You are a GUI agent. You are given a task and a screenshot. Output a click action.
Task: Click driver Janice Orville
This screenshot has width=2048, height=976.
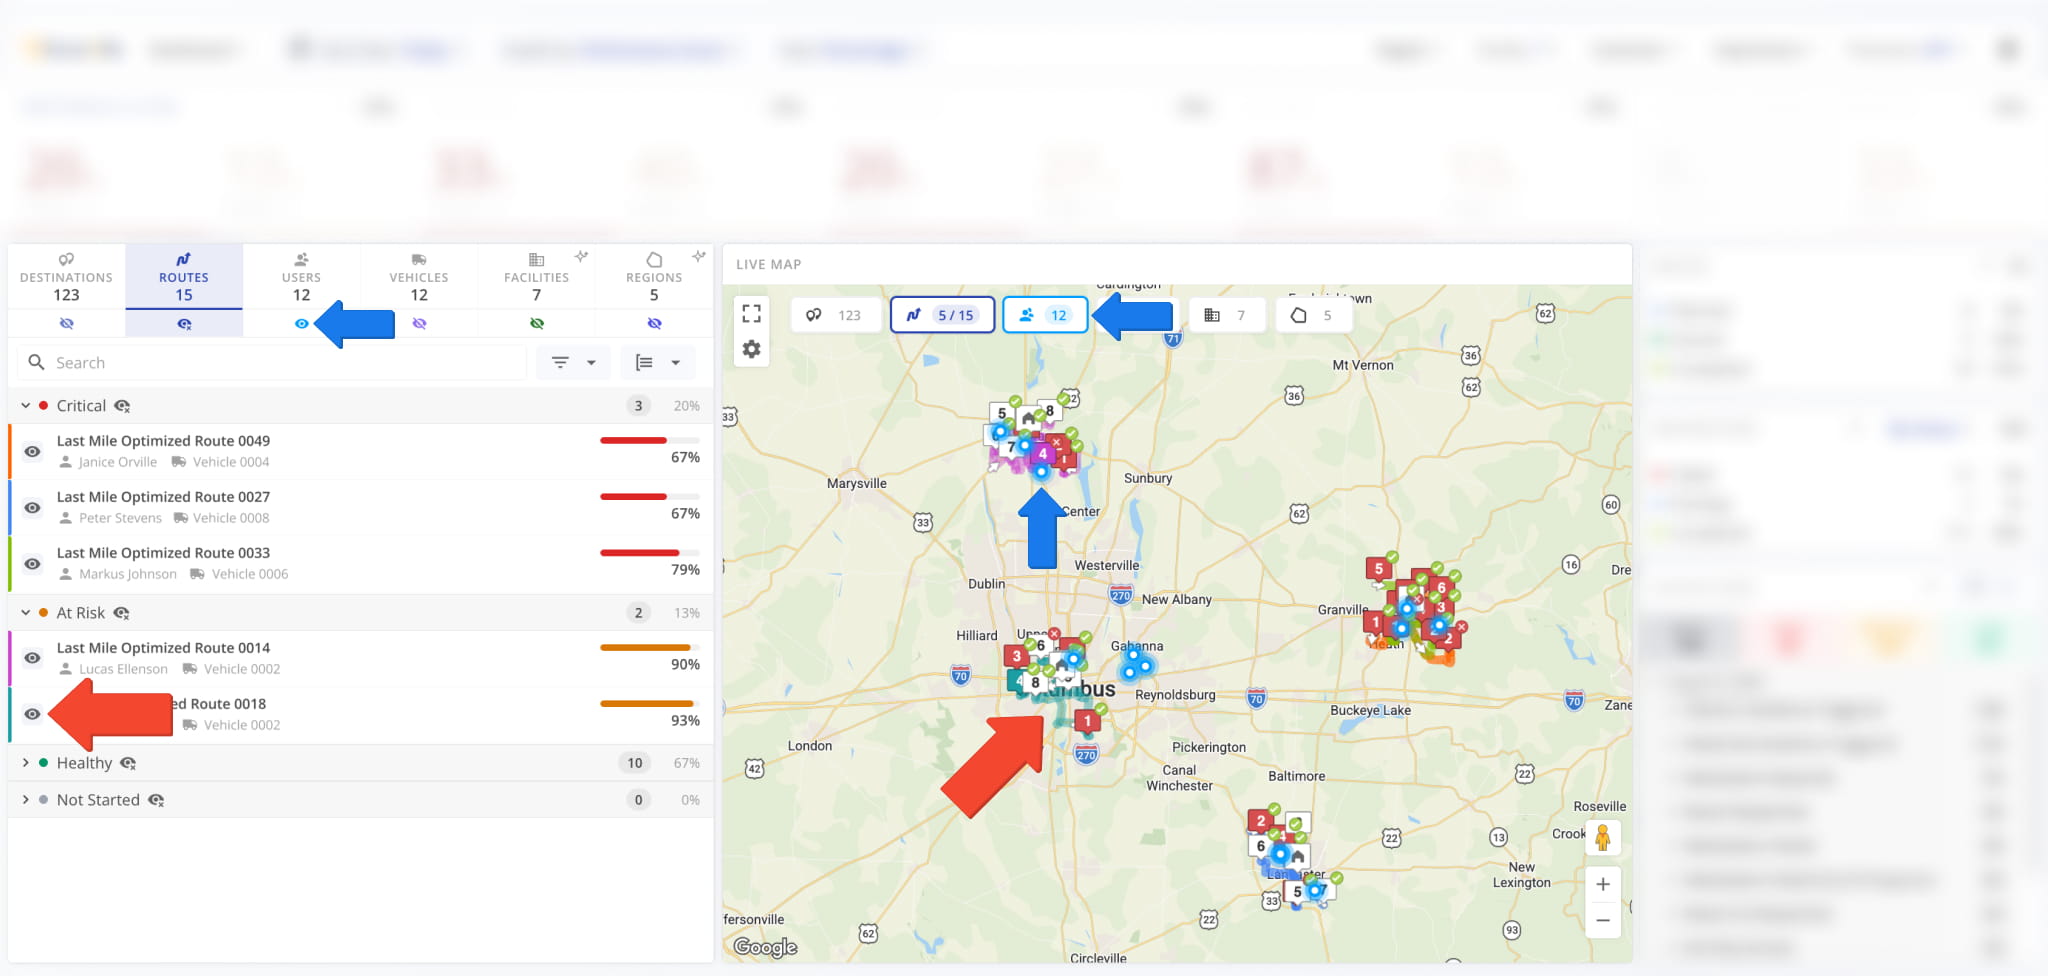pyautogui.click(x=117, y=462)
